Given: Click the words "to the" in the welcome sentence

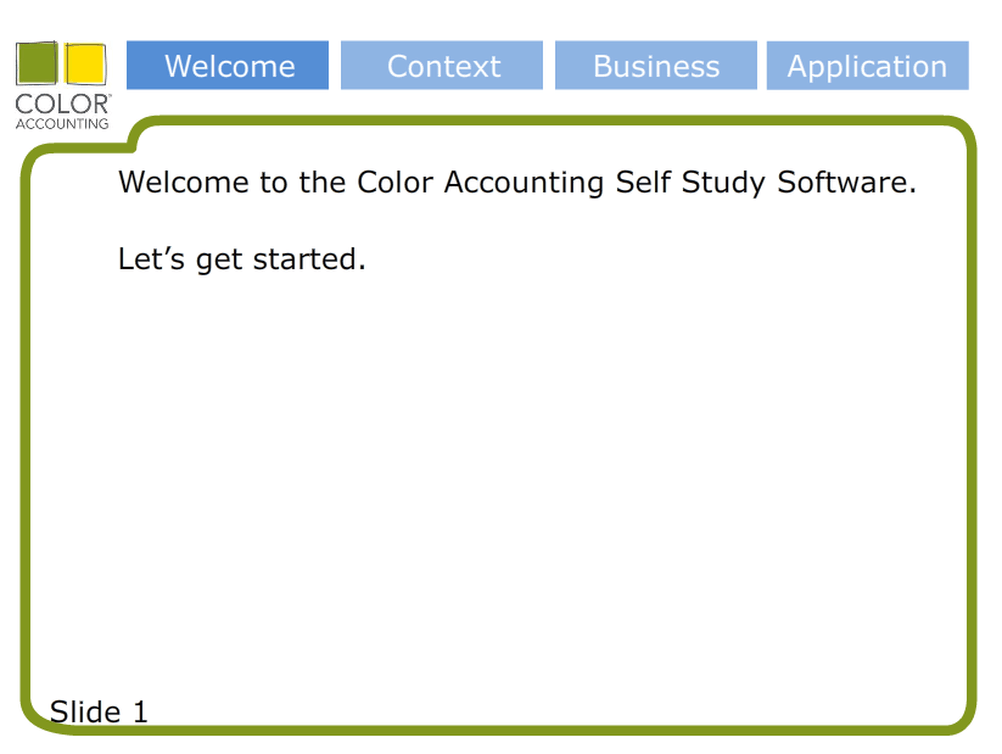Looking at the screenshot, I should pos(302,182).
